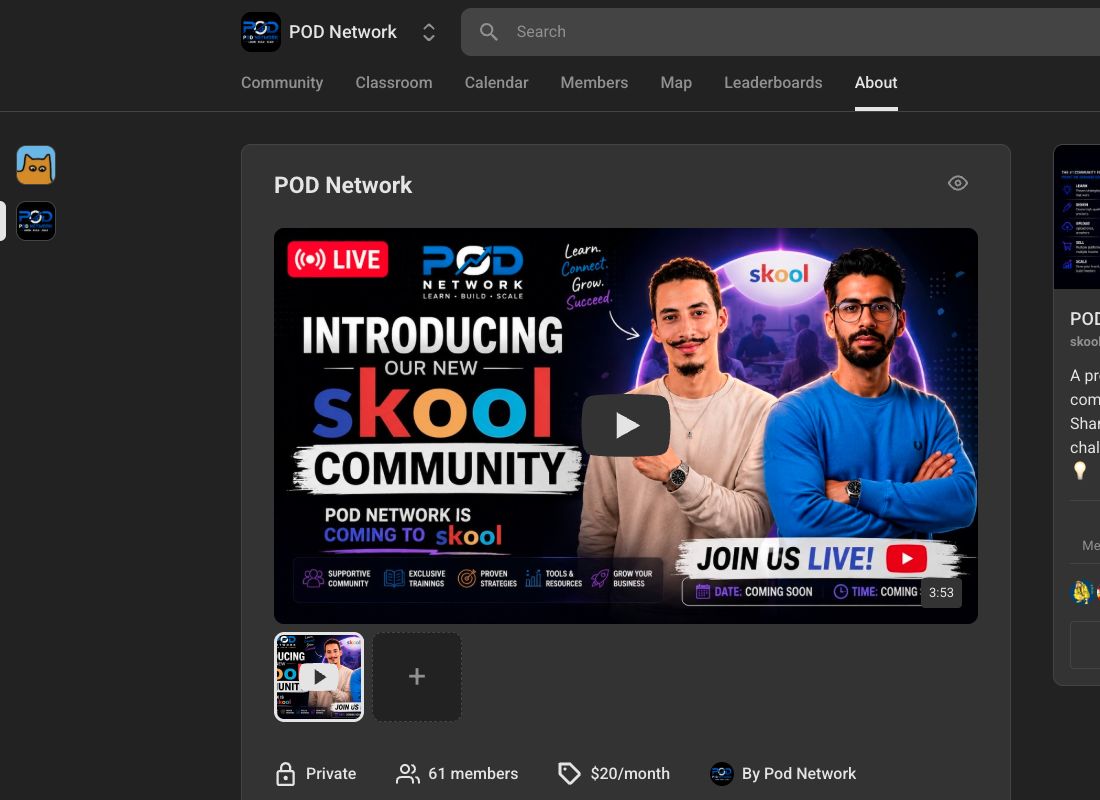Open the POD Network group in sidebar
The image size is (1100, 800).
[36, 221]
